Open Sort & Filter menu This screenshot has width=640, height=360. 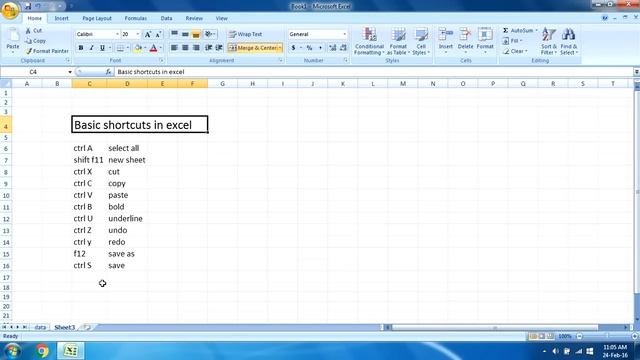549,41
